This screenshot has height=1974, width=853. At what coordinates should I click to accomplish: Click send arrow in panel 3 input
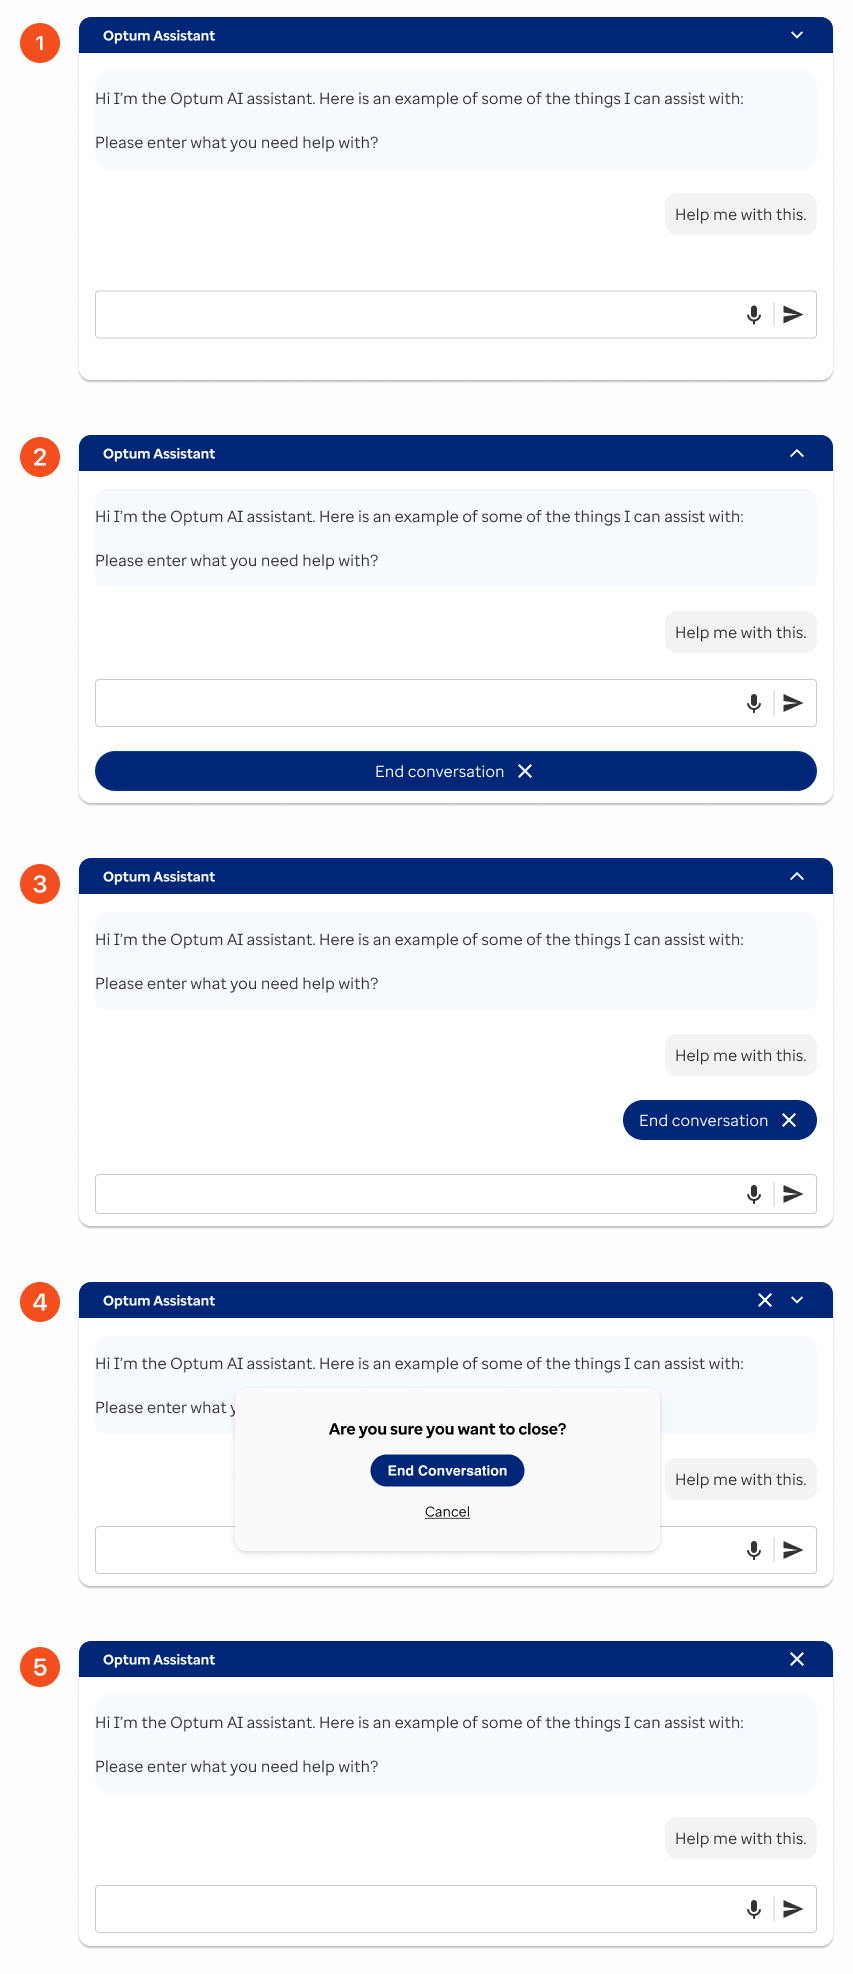(793, 1194)
